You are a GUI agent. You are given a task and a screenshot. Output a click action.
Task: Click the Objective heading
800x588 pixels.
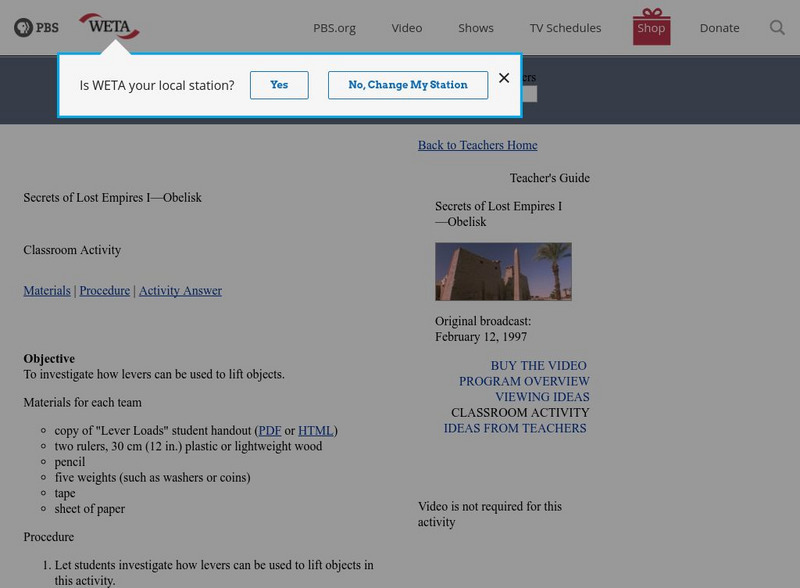click(49, 358)
